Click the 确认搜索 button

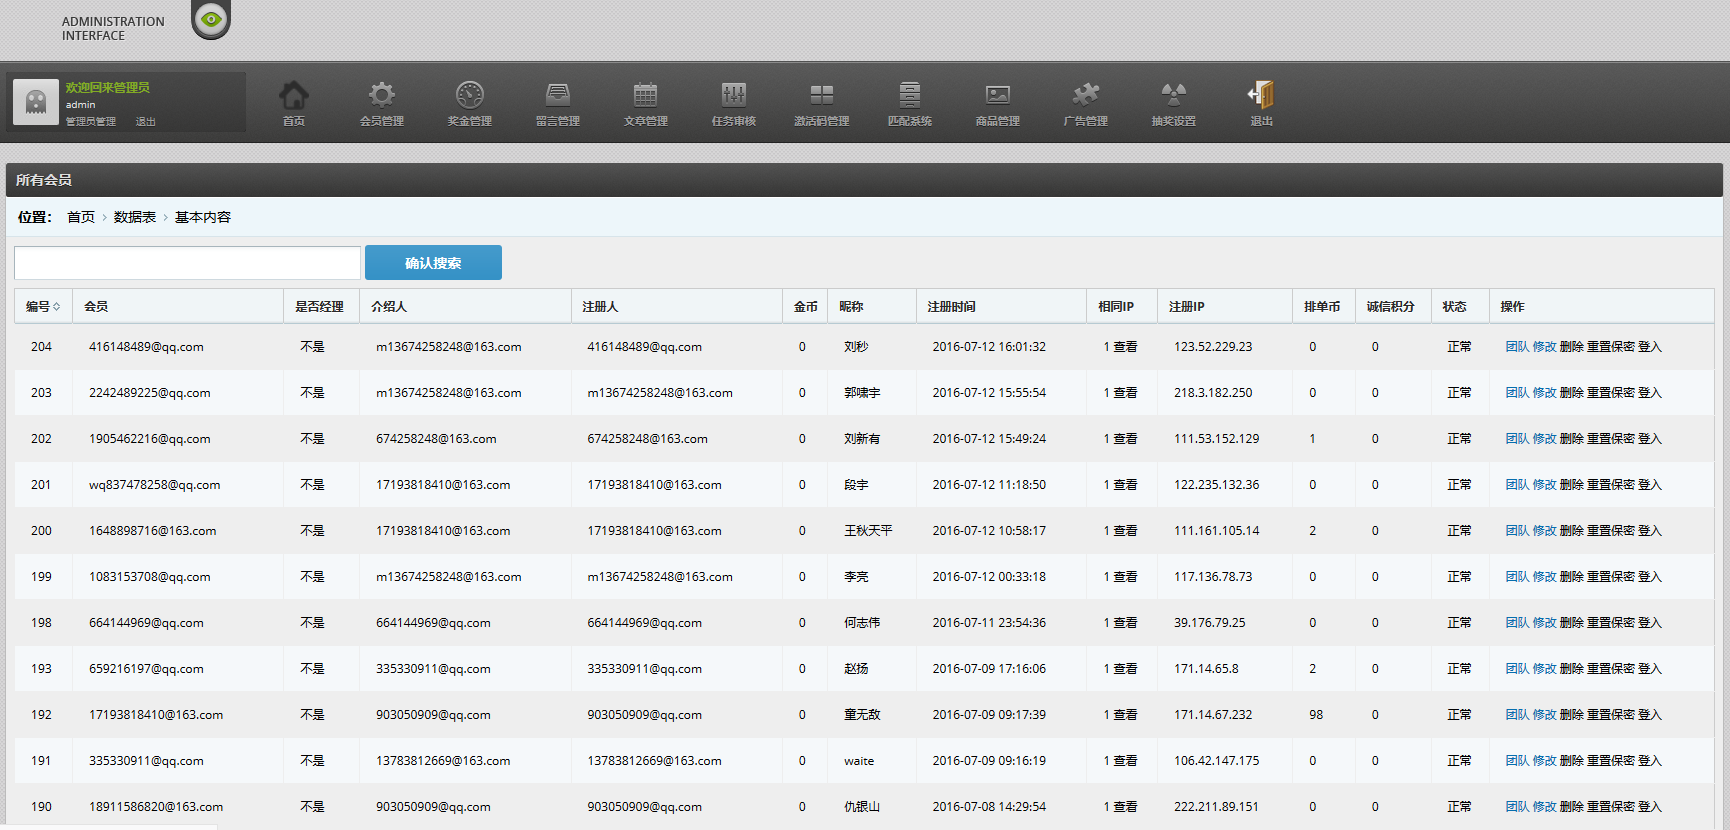coord(433,263)
